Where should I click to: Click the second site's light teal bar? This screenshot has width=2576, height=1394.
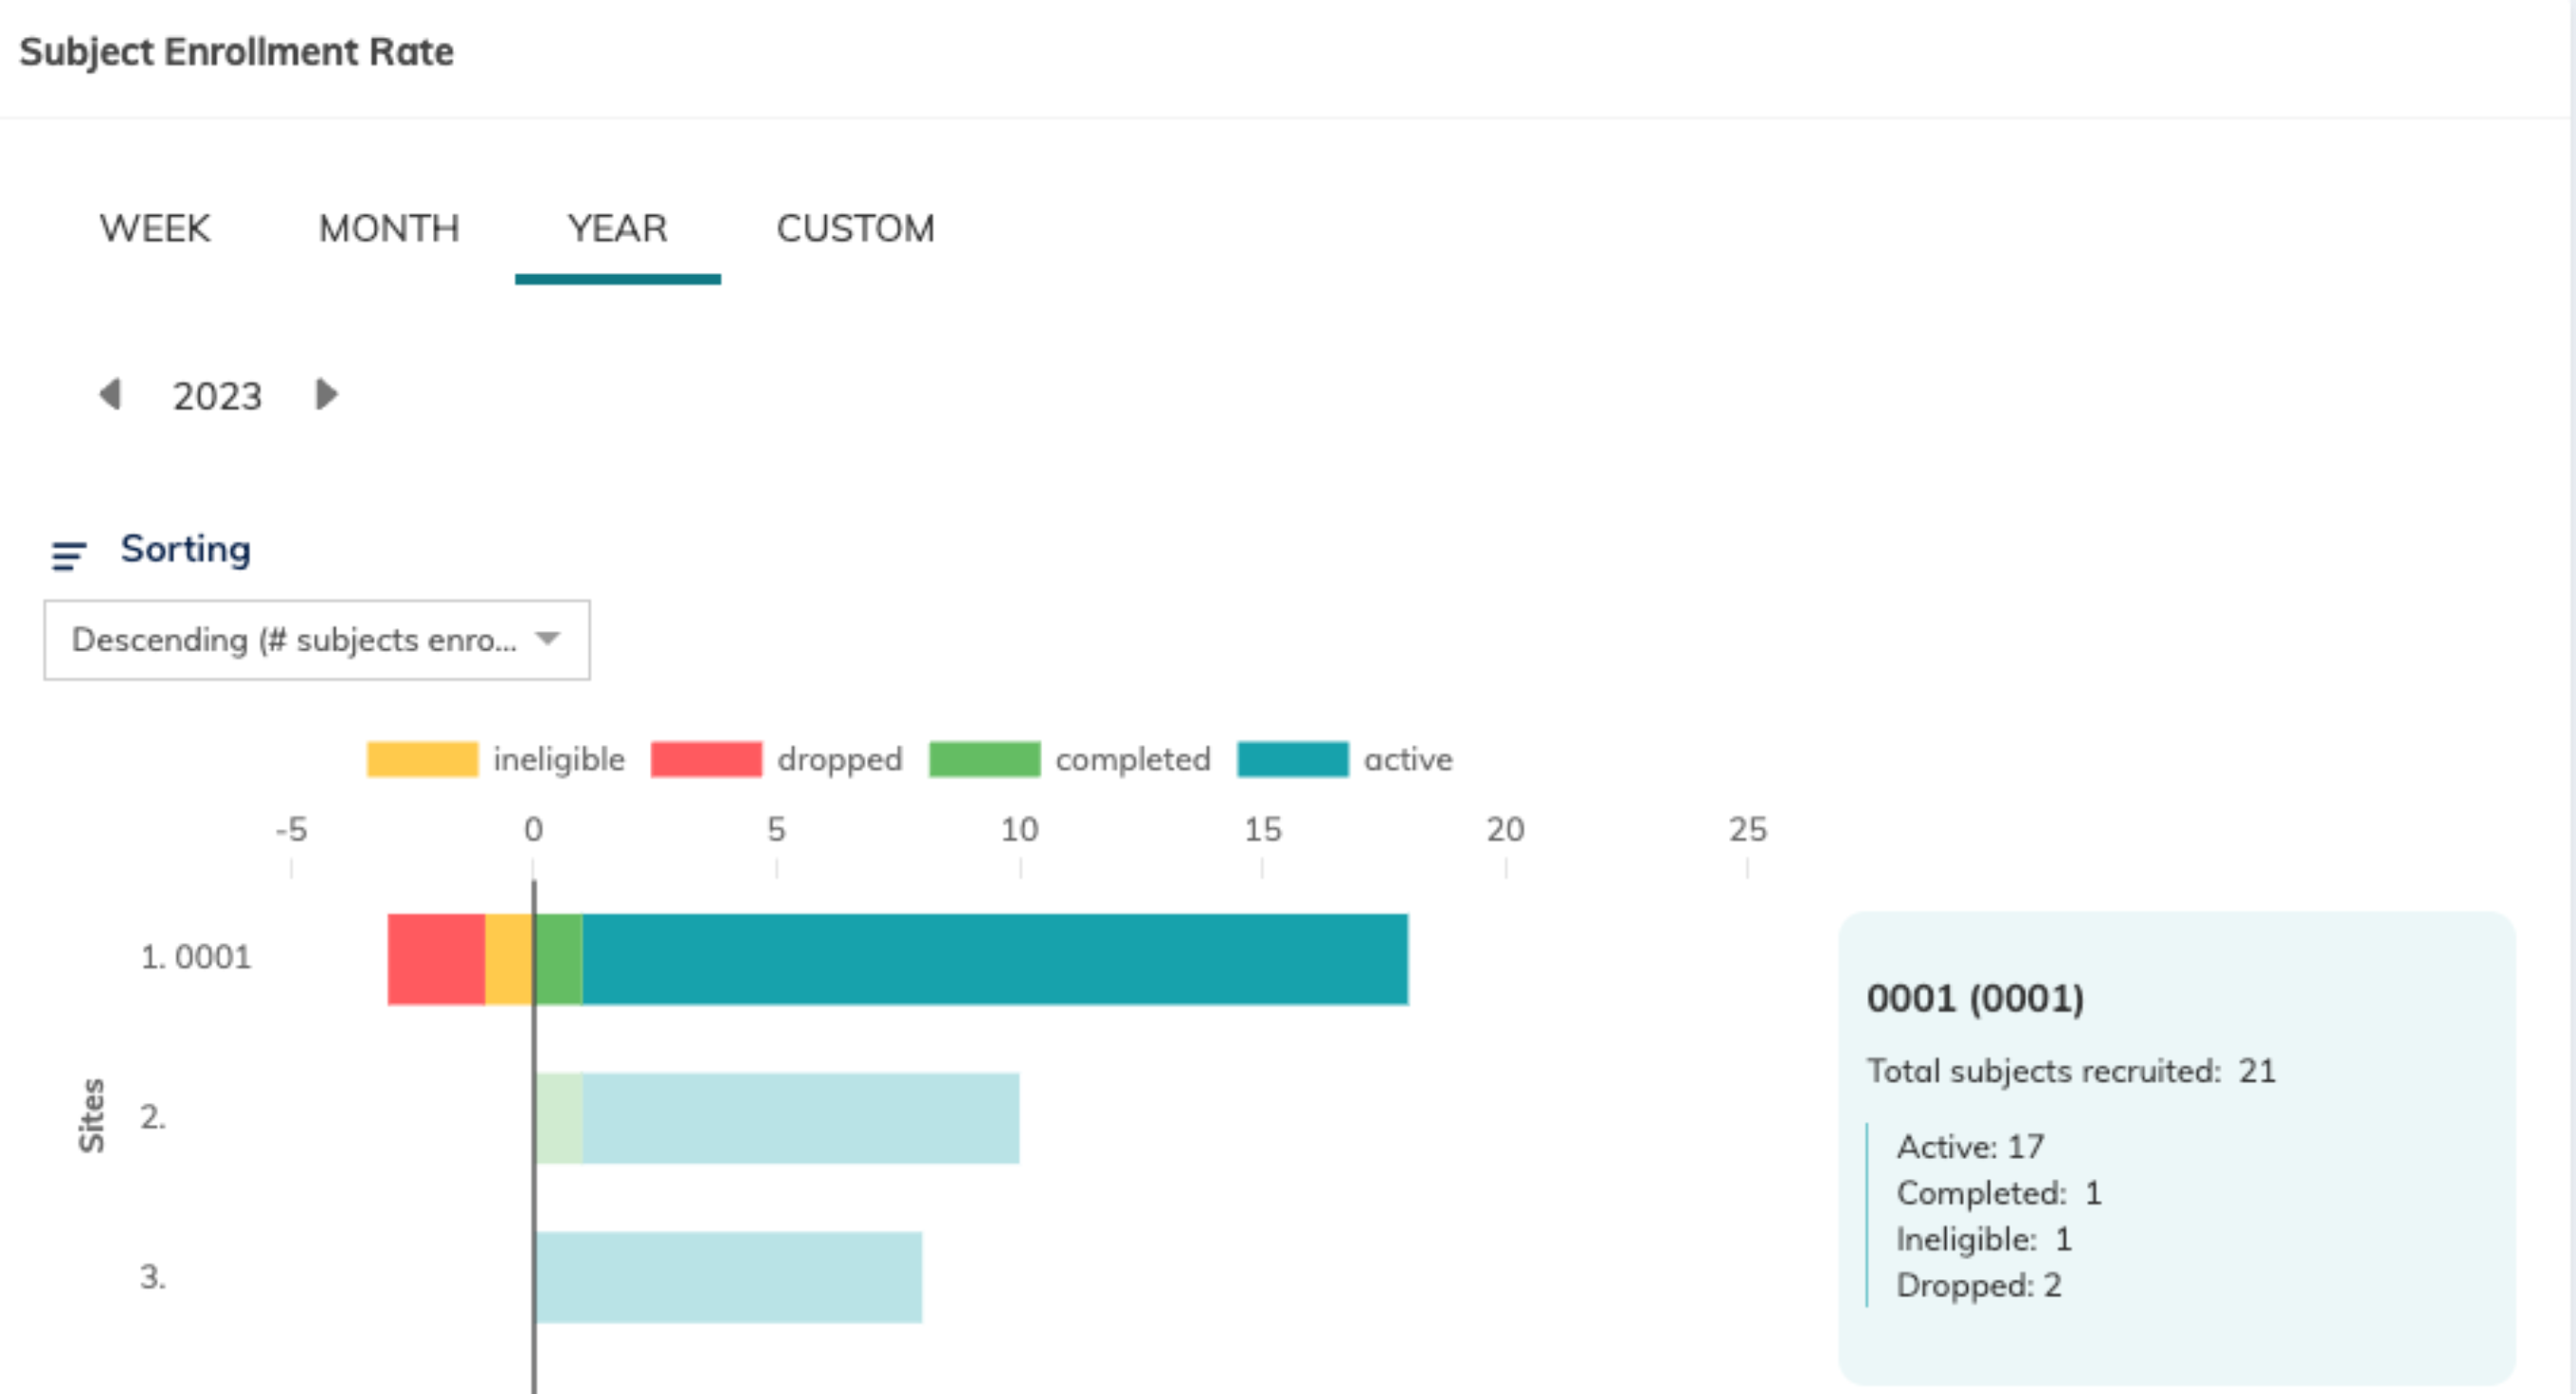[x=800, y=1118]
